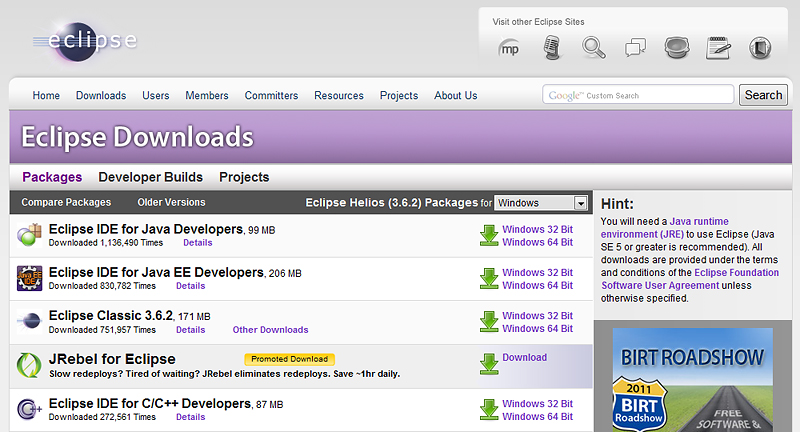Click the Java EE IDE package icon
The width and height of the screenshot is (800, 432).
pyautogui.click(x=29, y=278)
